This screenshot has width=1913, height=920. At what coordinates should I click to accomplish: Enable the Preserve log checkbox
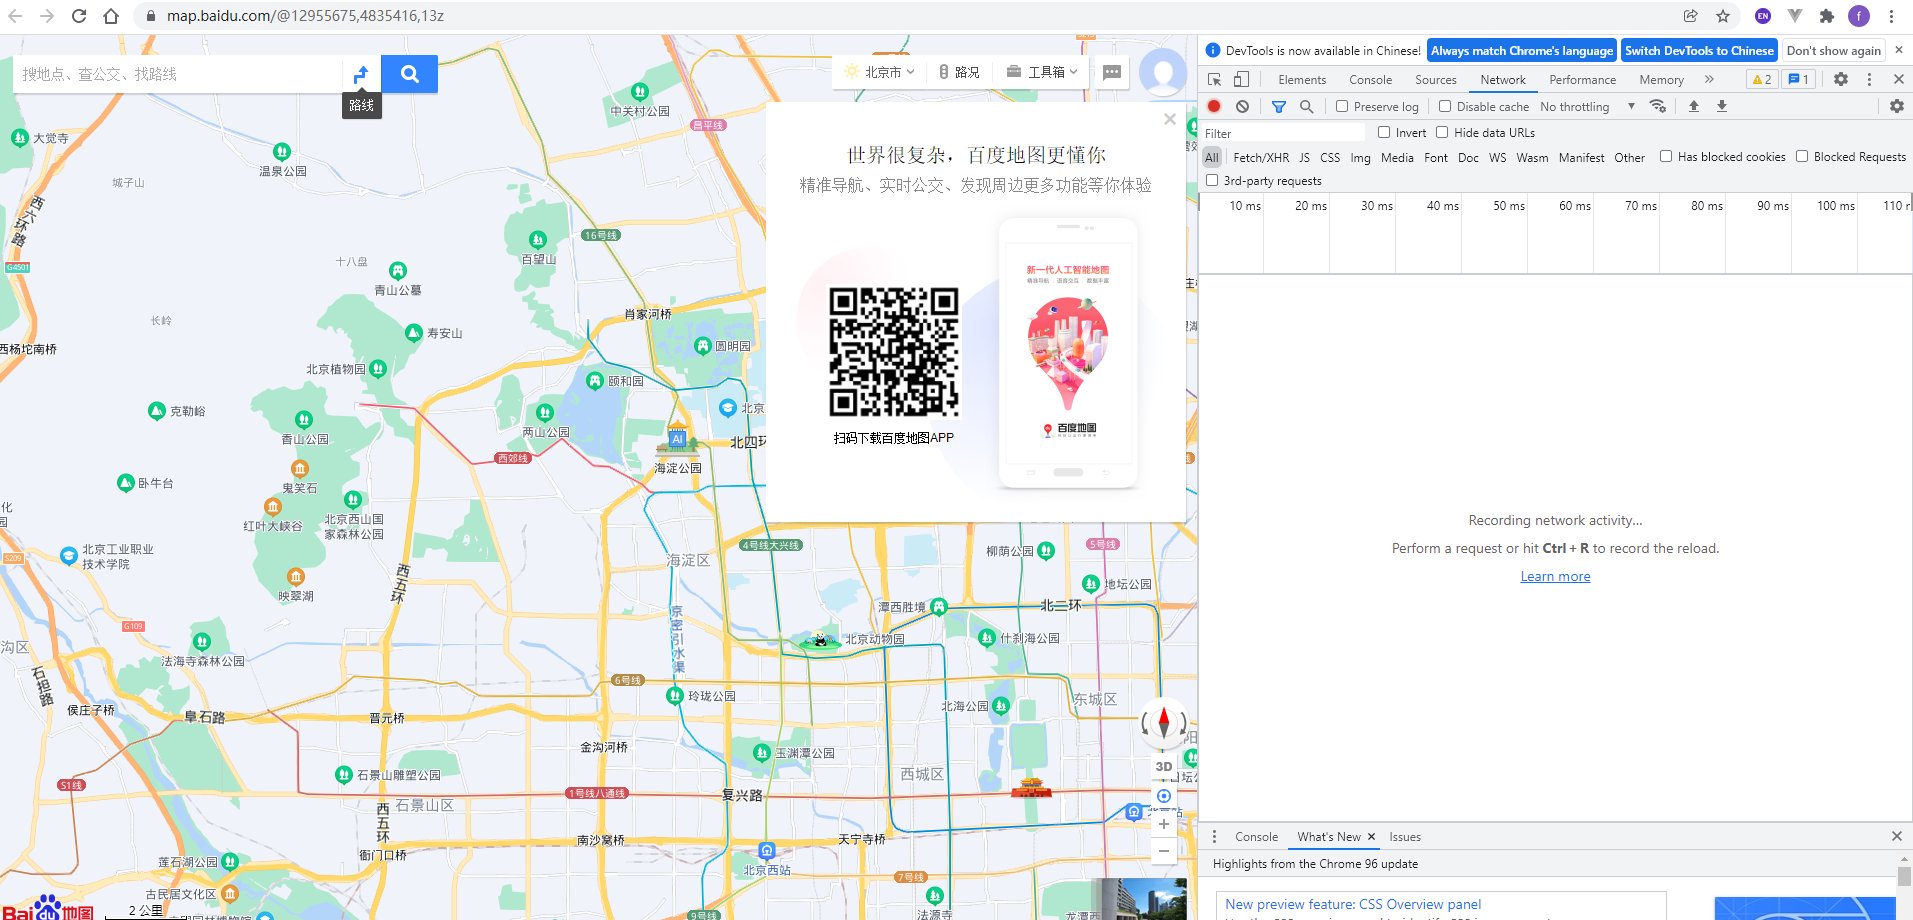click(1340, 106)
